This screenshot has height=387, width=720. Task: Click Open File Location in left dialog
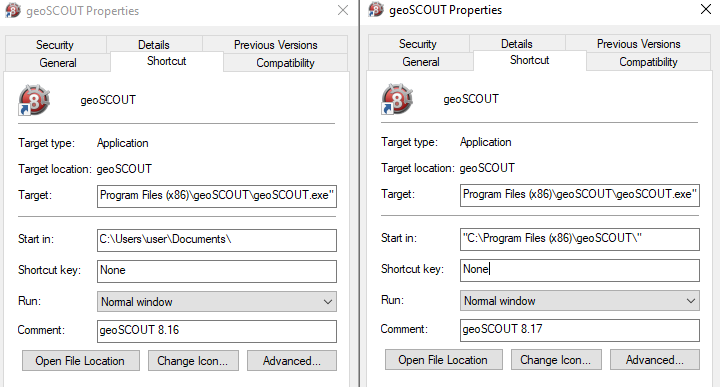pos(80,361)
